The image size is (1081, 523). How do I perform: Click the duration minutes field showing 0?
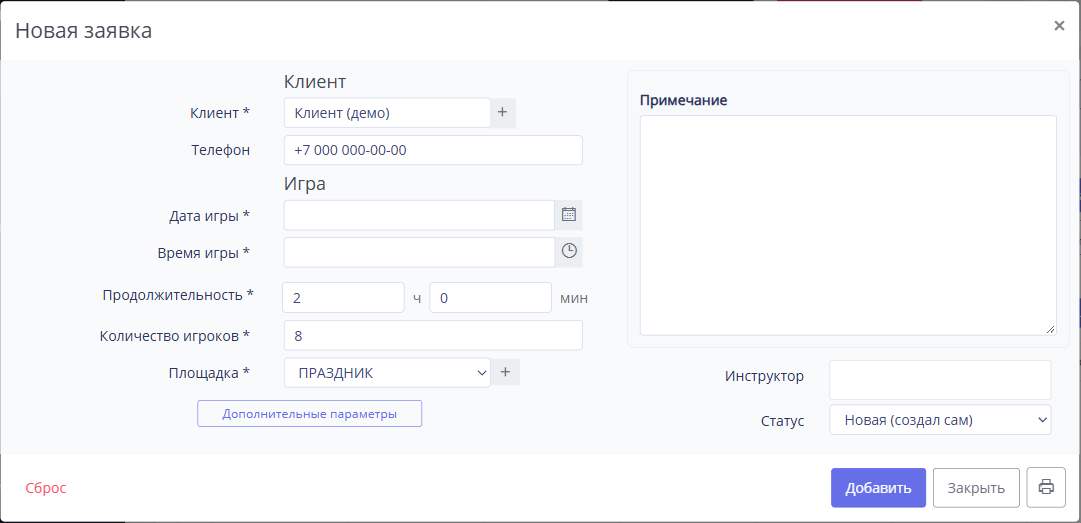[x=490, y=298]
